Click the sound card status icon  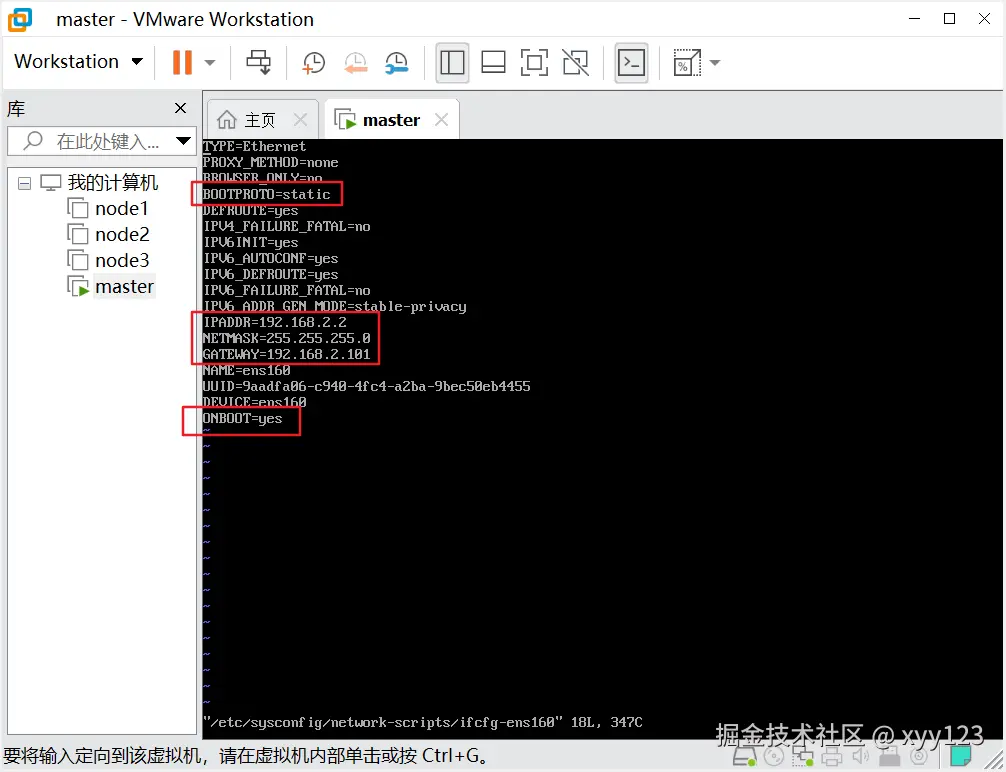[x=860, y=757]
